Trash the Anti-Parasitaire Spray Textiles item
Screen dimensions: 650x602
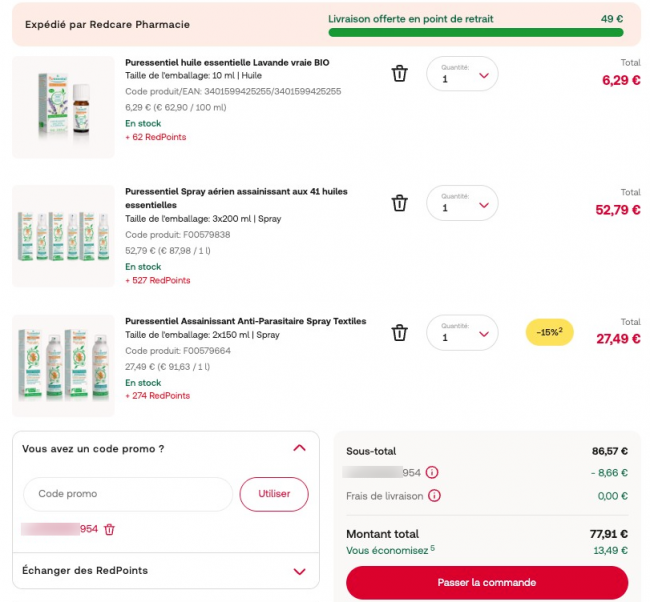coord(399,333)
